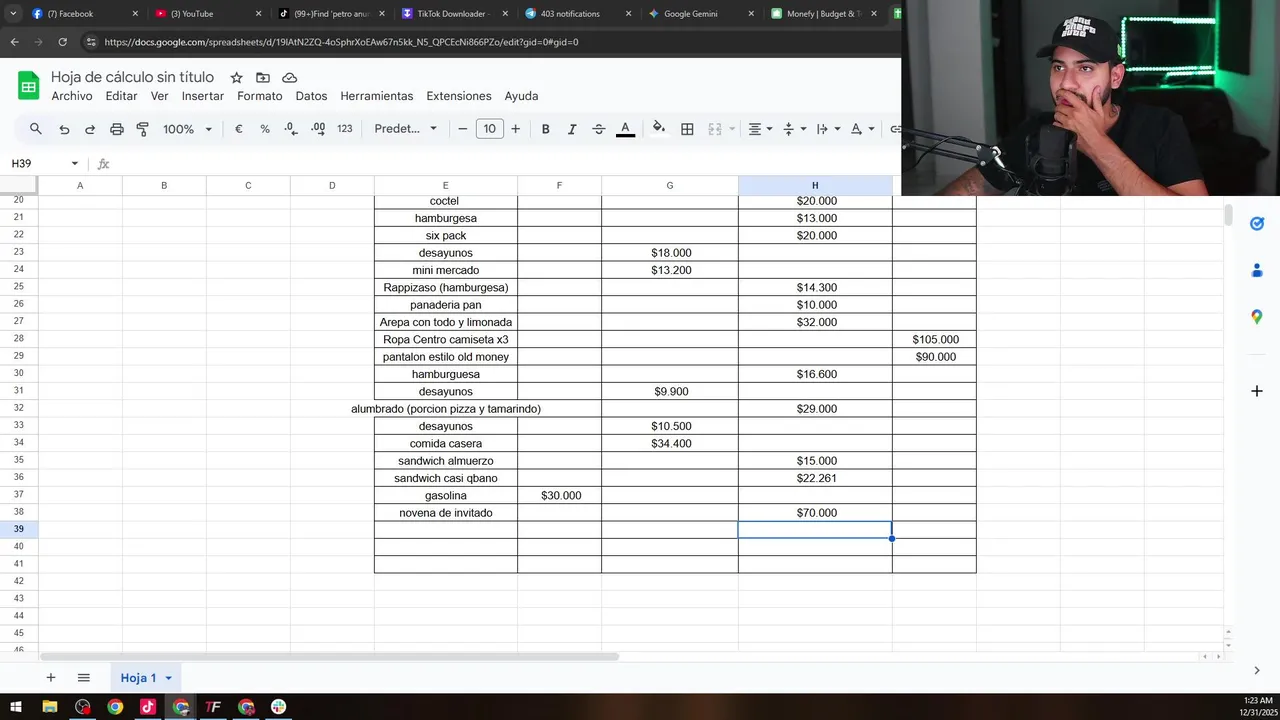Open the Extensiones menu

click(x=459, y=96)
